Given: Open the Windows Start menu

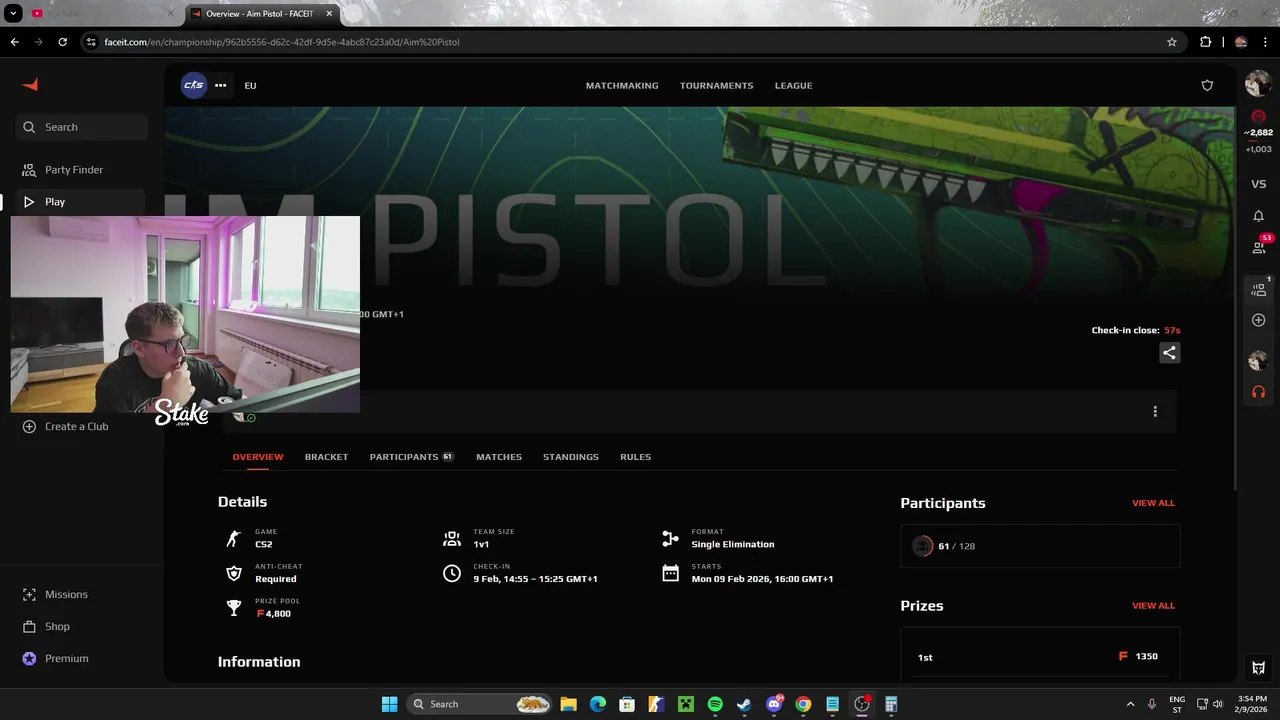Looking at the screenshot, I should point(389,704).
